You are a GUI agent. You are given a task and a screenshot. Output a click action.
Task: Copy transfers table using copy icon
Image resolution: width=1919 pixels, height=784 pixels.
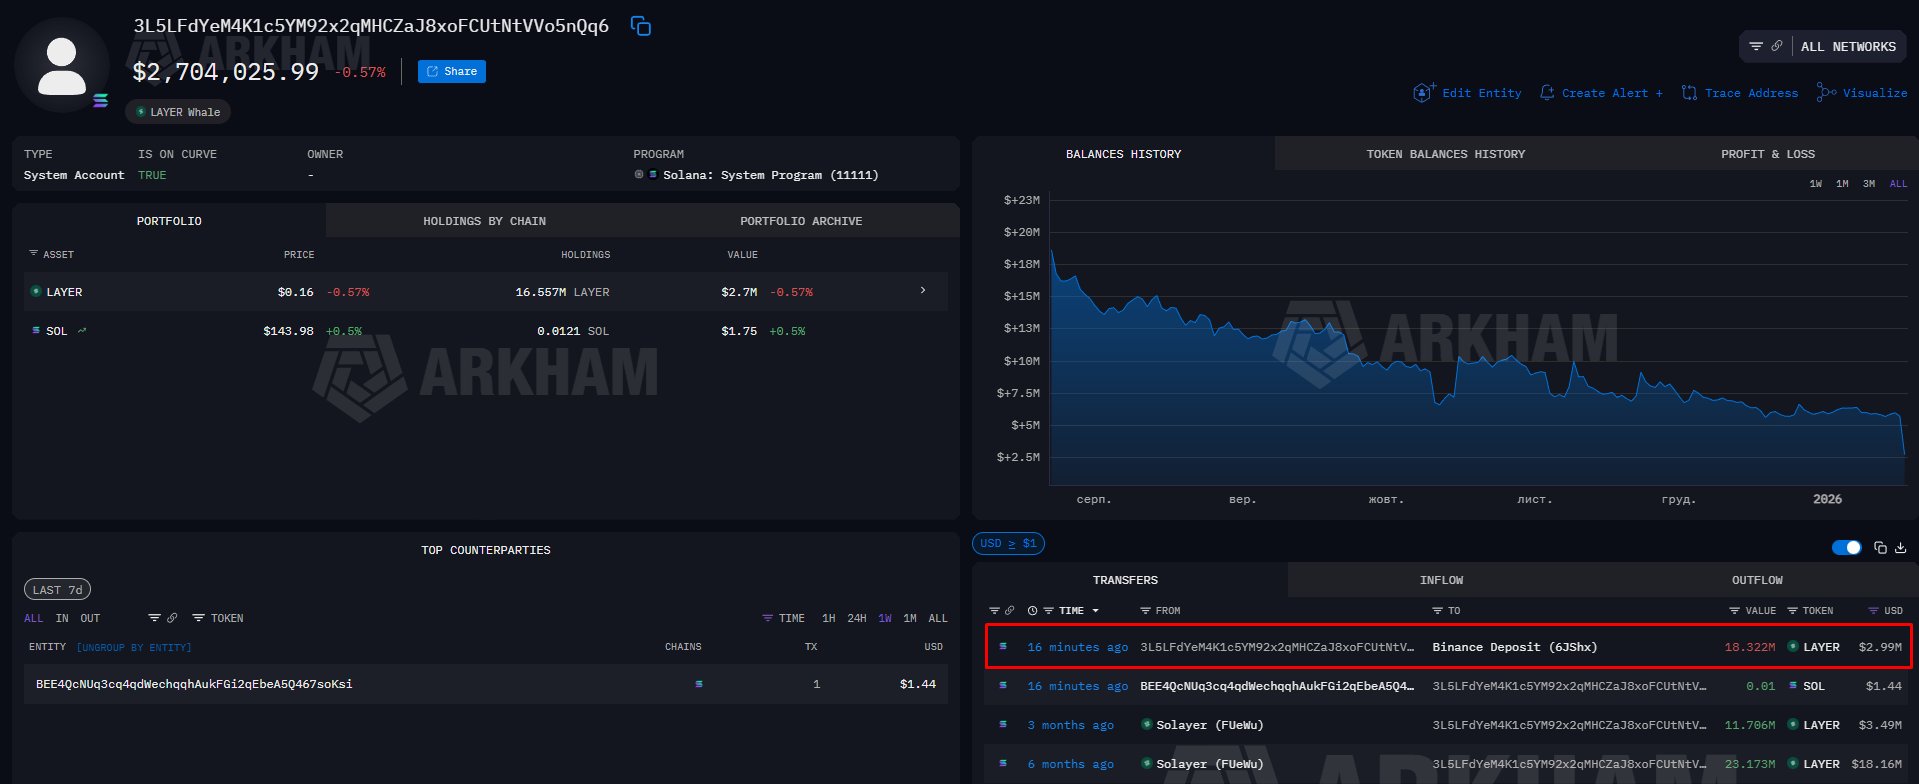pyautogui.click(x=1880, y=548)
